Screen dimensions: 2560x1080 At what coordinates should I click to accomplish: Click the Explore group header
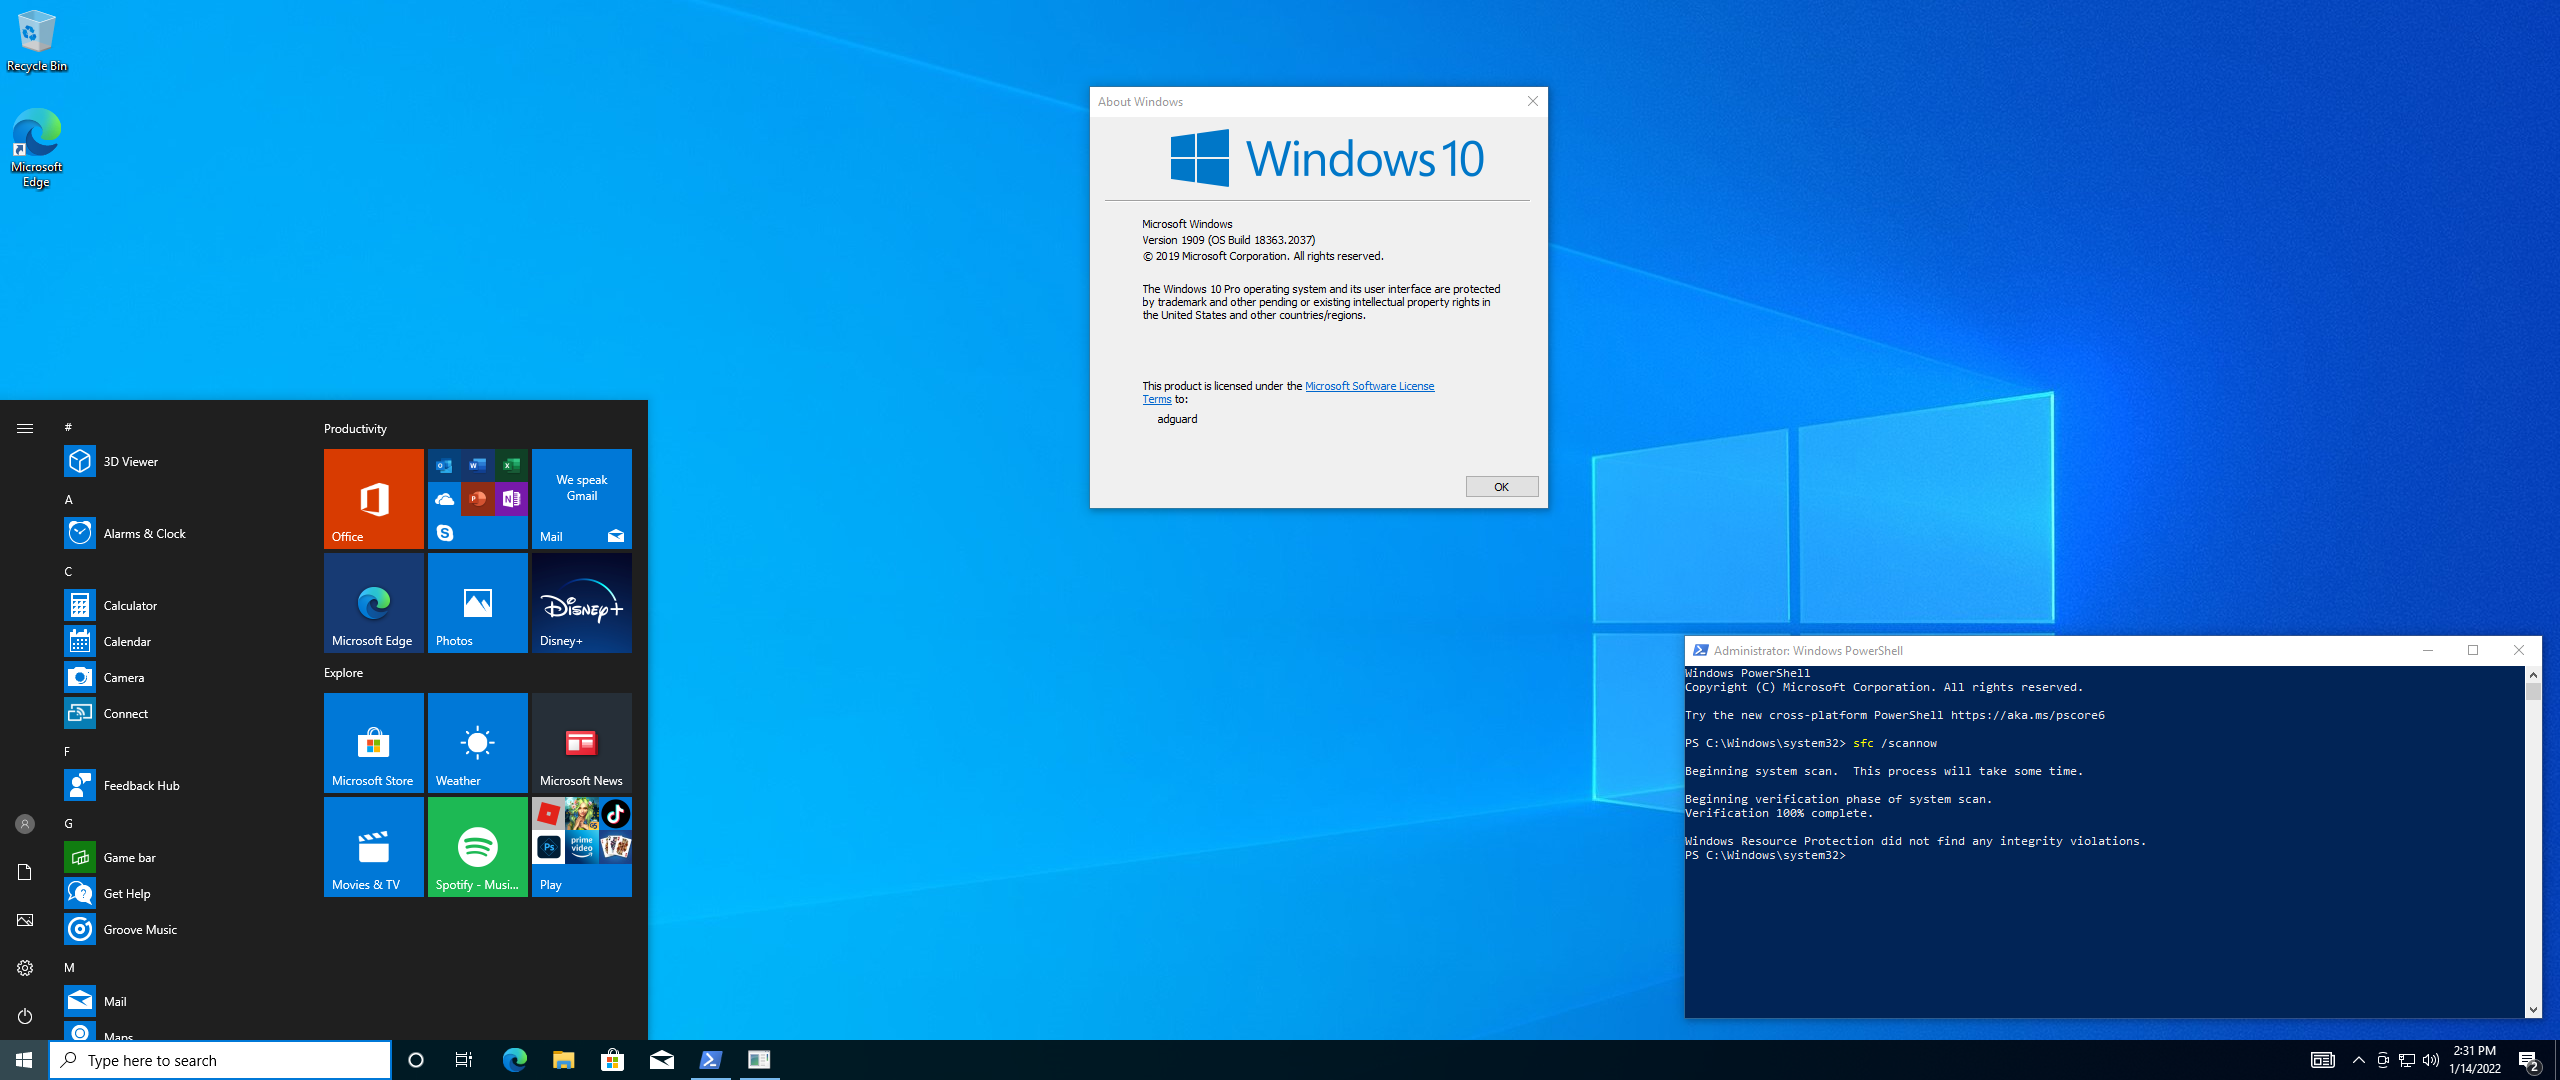click(343, 673)
